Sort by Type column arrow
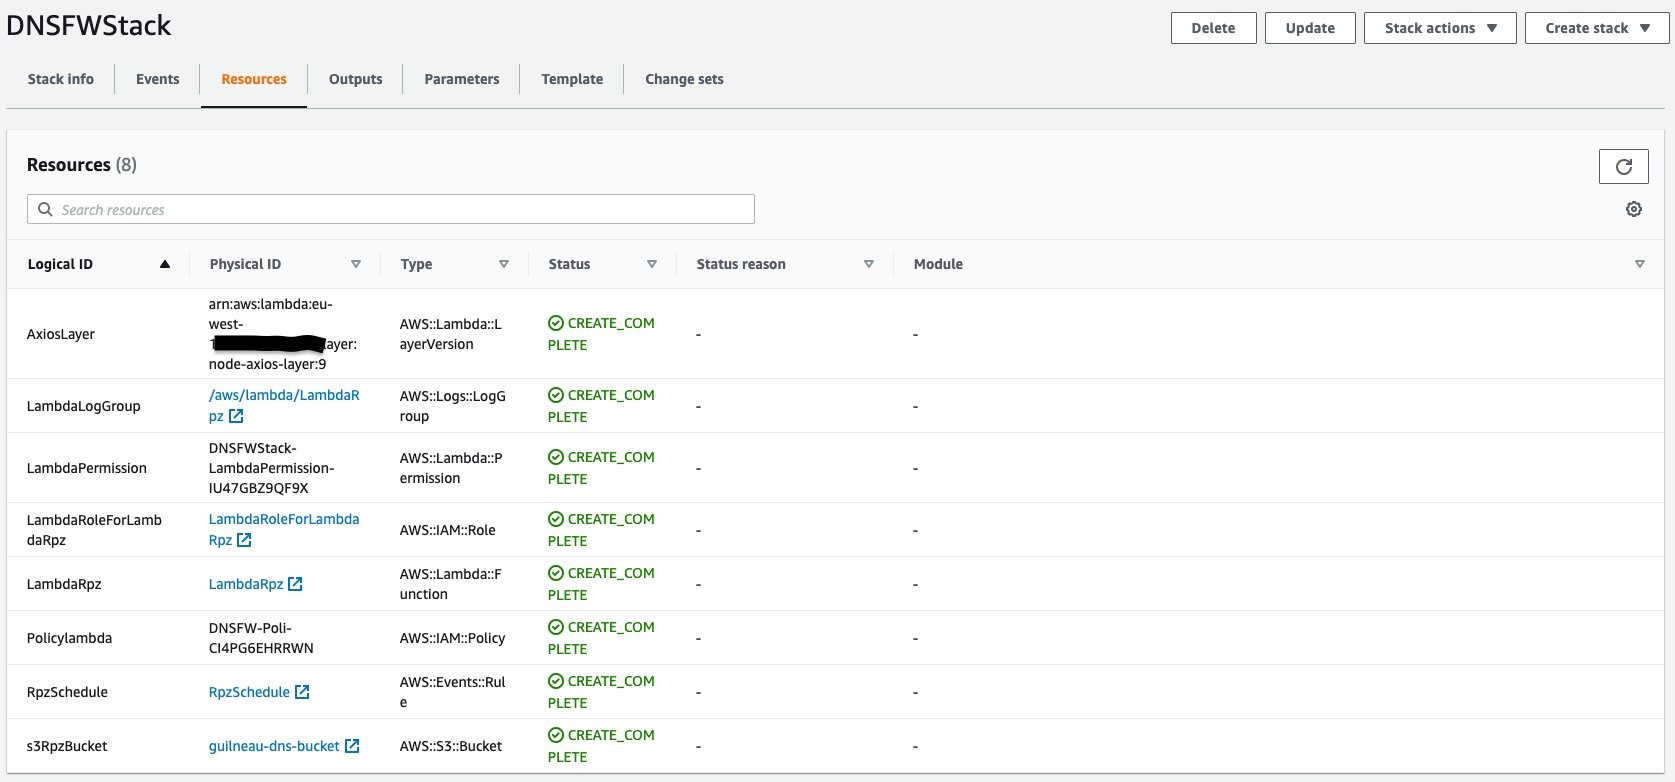The height and width of the screenshot is (782, 1675). pos(504,264)
